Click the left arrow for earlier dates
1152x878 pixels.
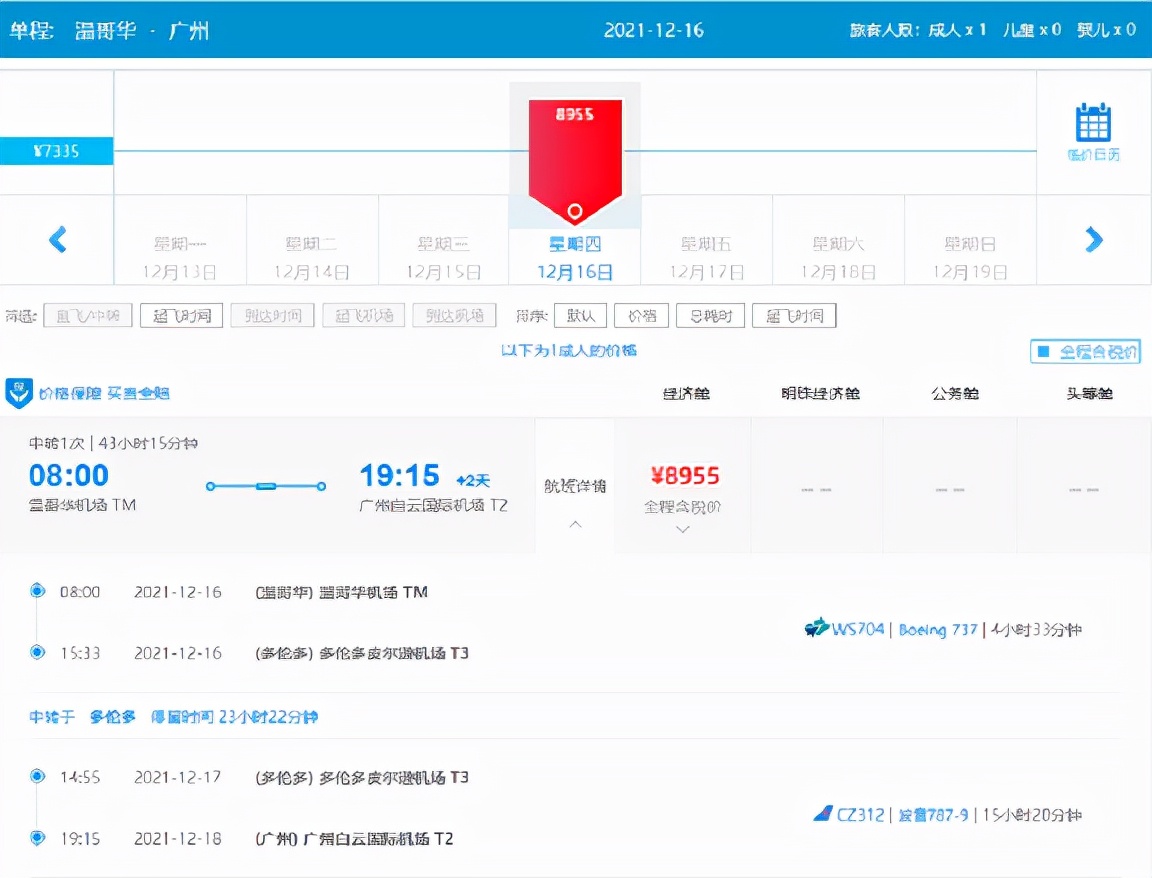(58, 240)
